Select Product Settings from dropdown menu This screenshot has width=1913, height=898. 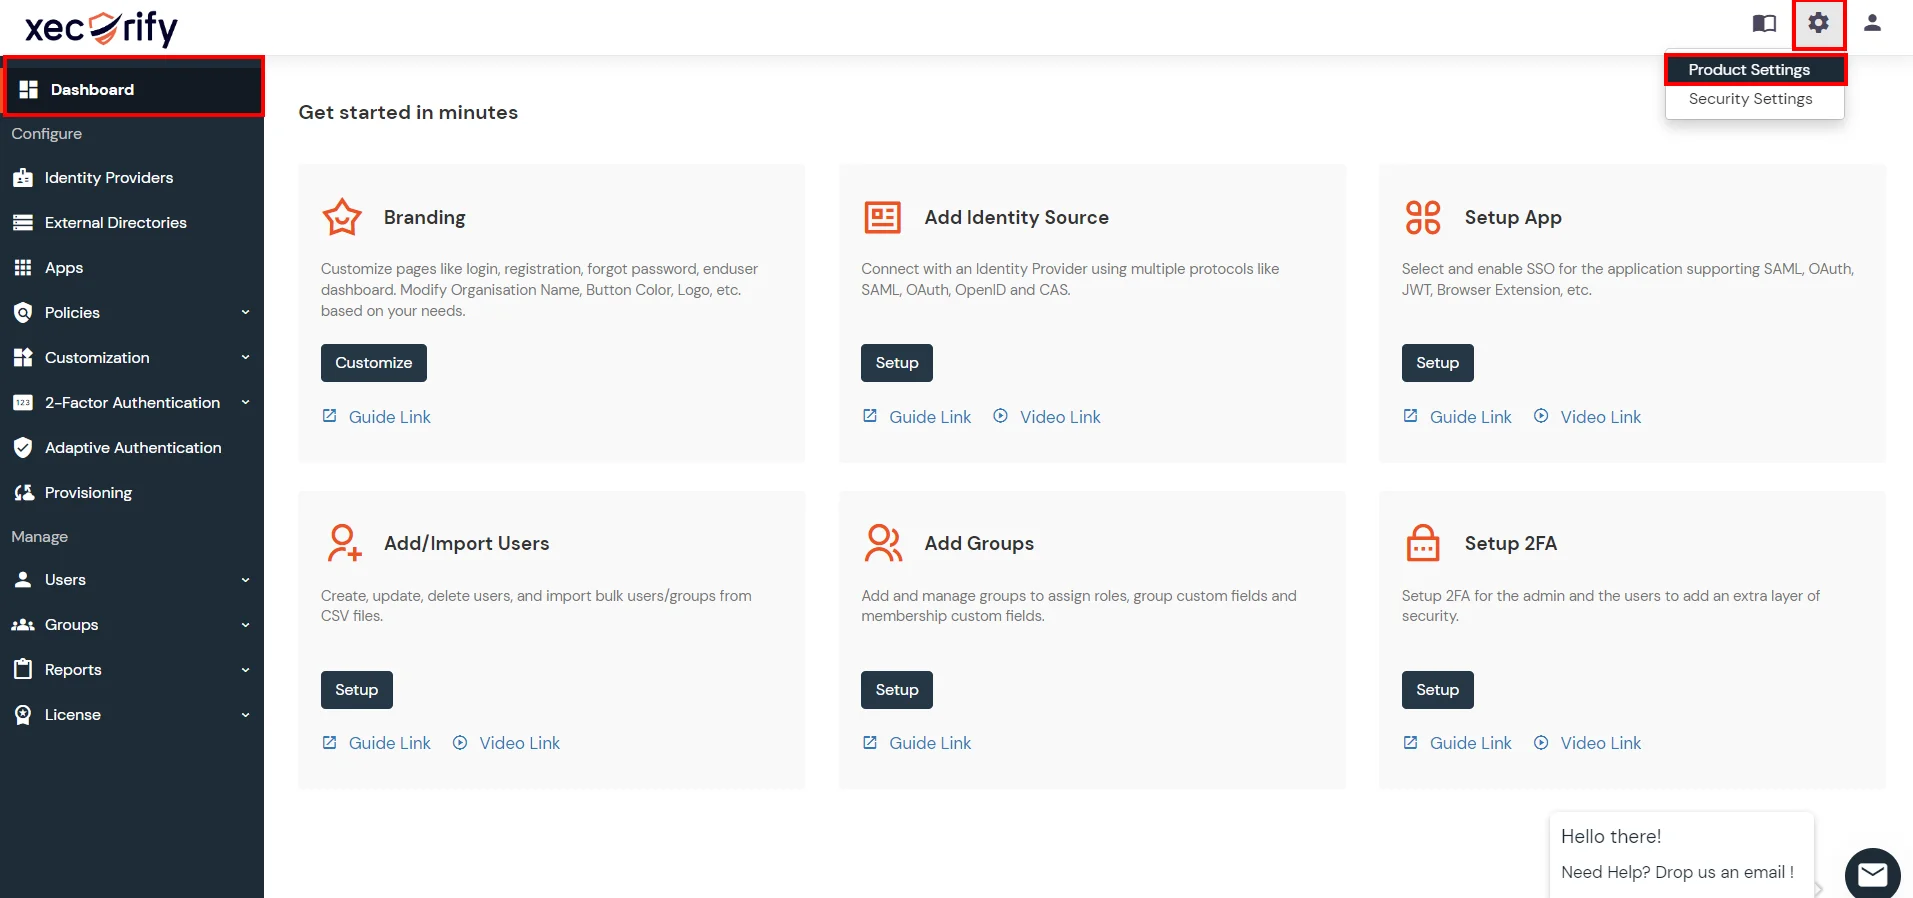point(1755,70)
